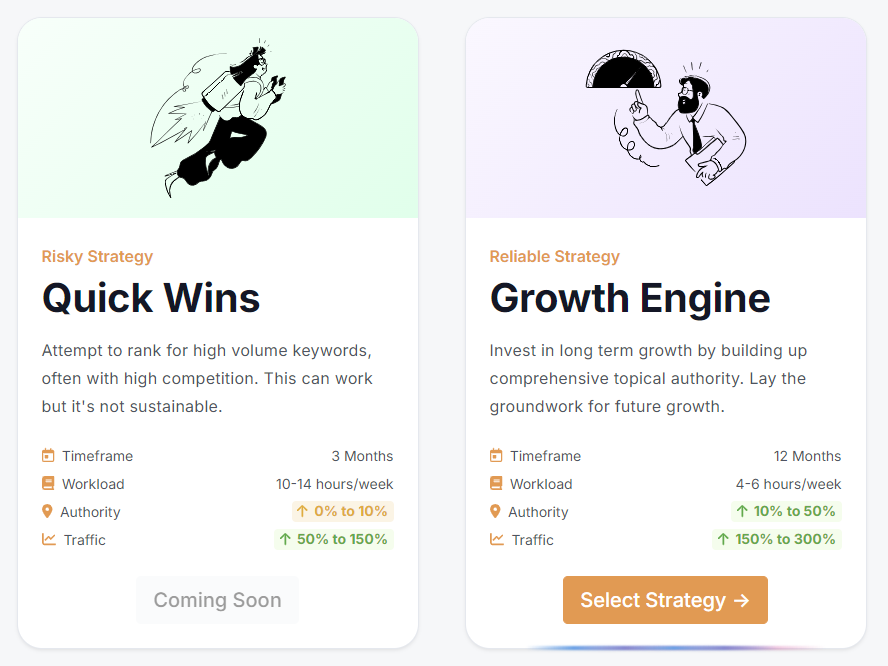Click the Timeframe calendar icon on Growth Engine

coord(495,455)
